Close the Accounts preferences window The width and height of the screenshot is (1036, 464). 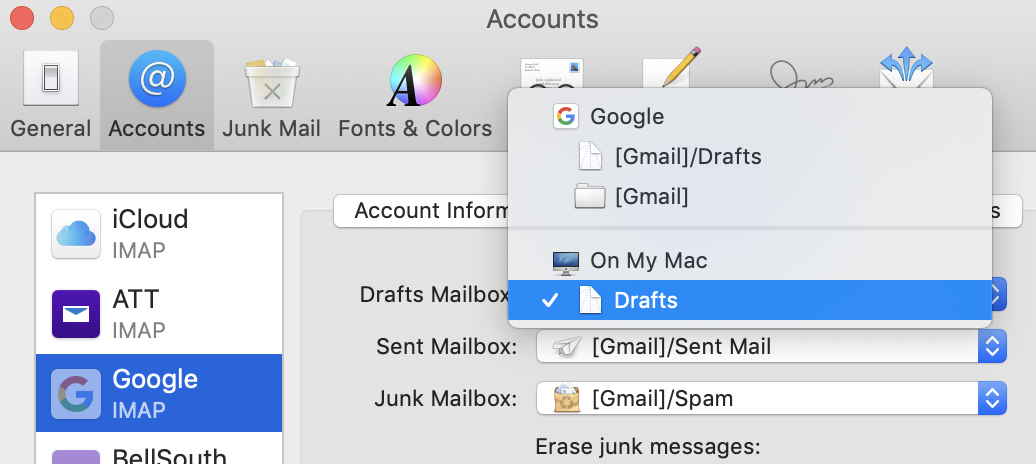click(22, 18)
